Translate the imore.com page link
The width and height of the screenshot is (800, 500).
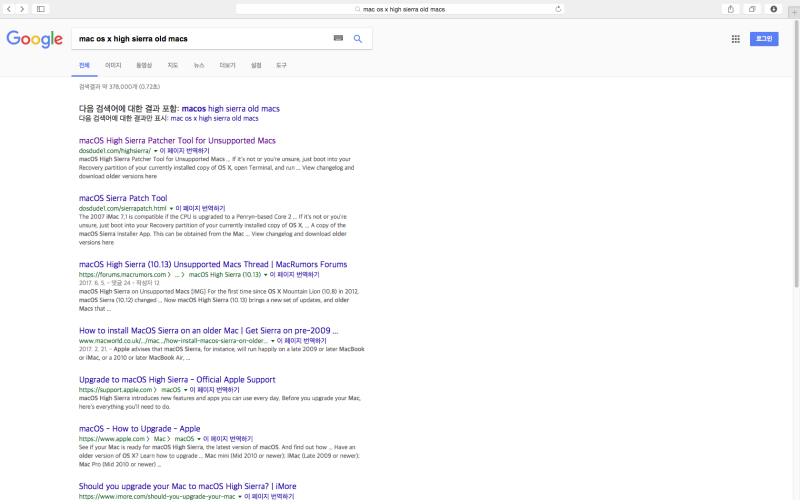(268, 496)
